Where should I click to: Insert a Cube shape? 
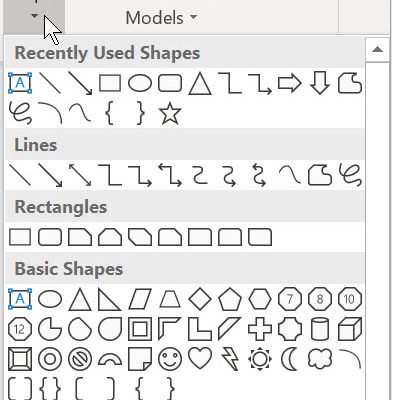pos(350,329)
